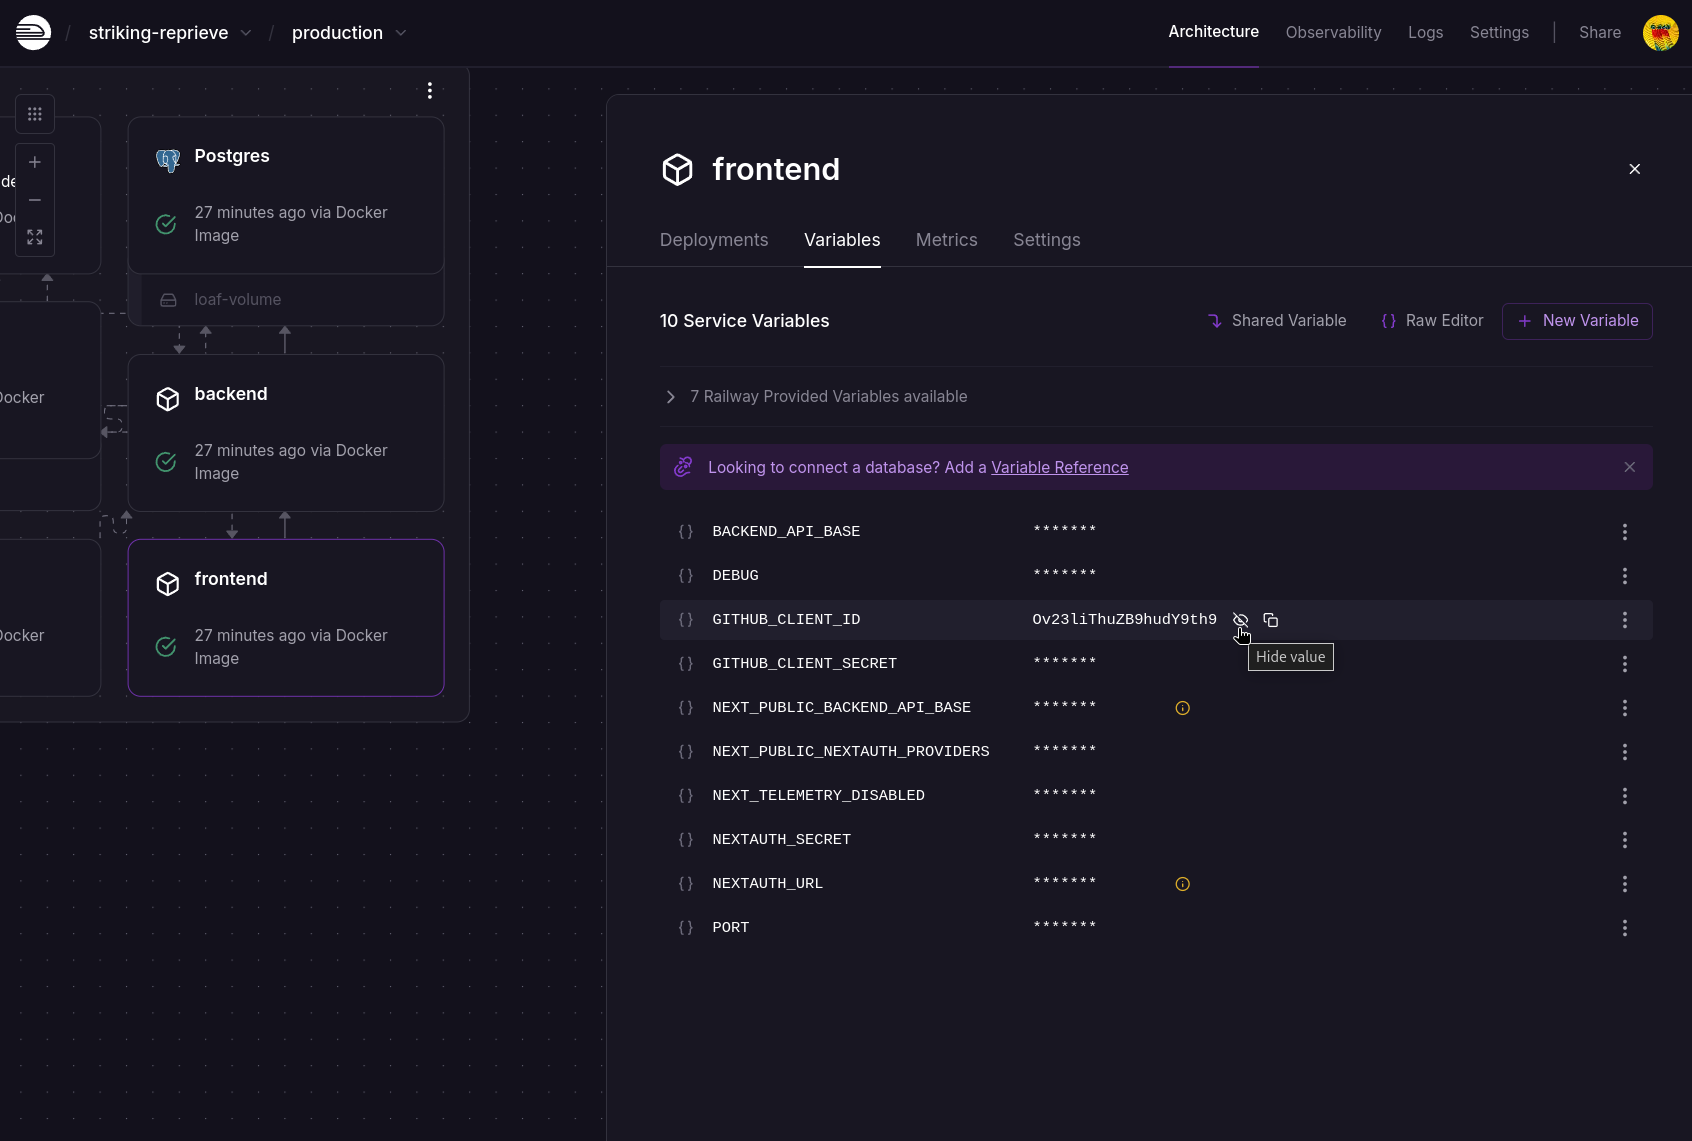Viewport: 1692px width, 1141px height.
Task: Open your profile avatar menu
Action: 1660,32
